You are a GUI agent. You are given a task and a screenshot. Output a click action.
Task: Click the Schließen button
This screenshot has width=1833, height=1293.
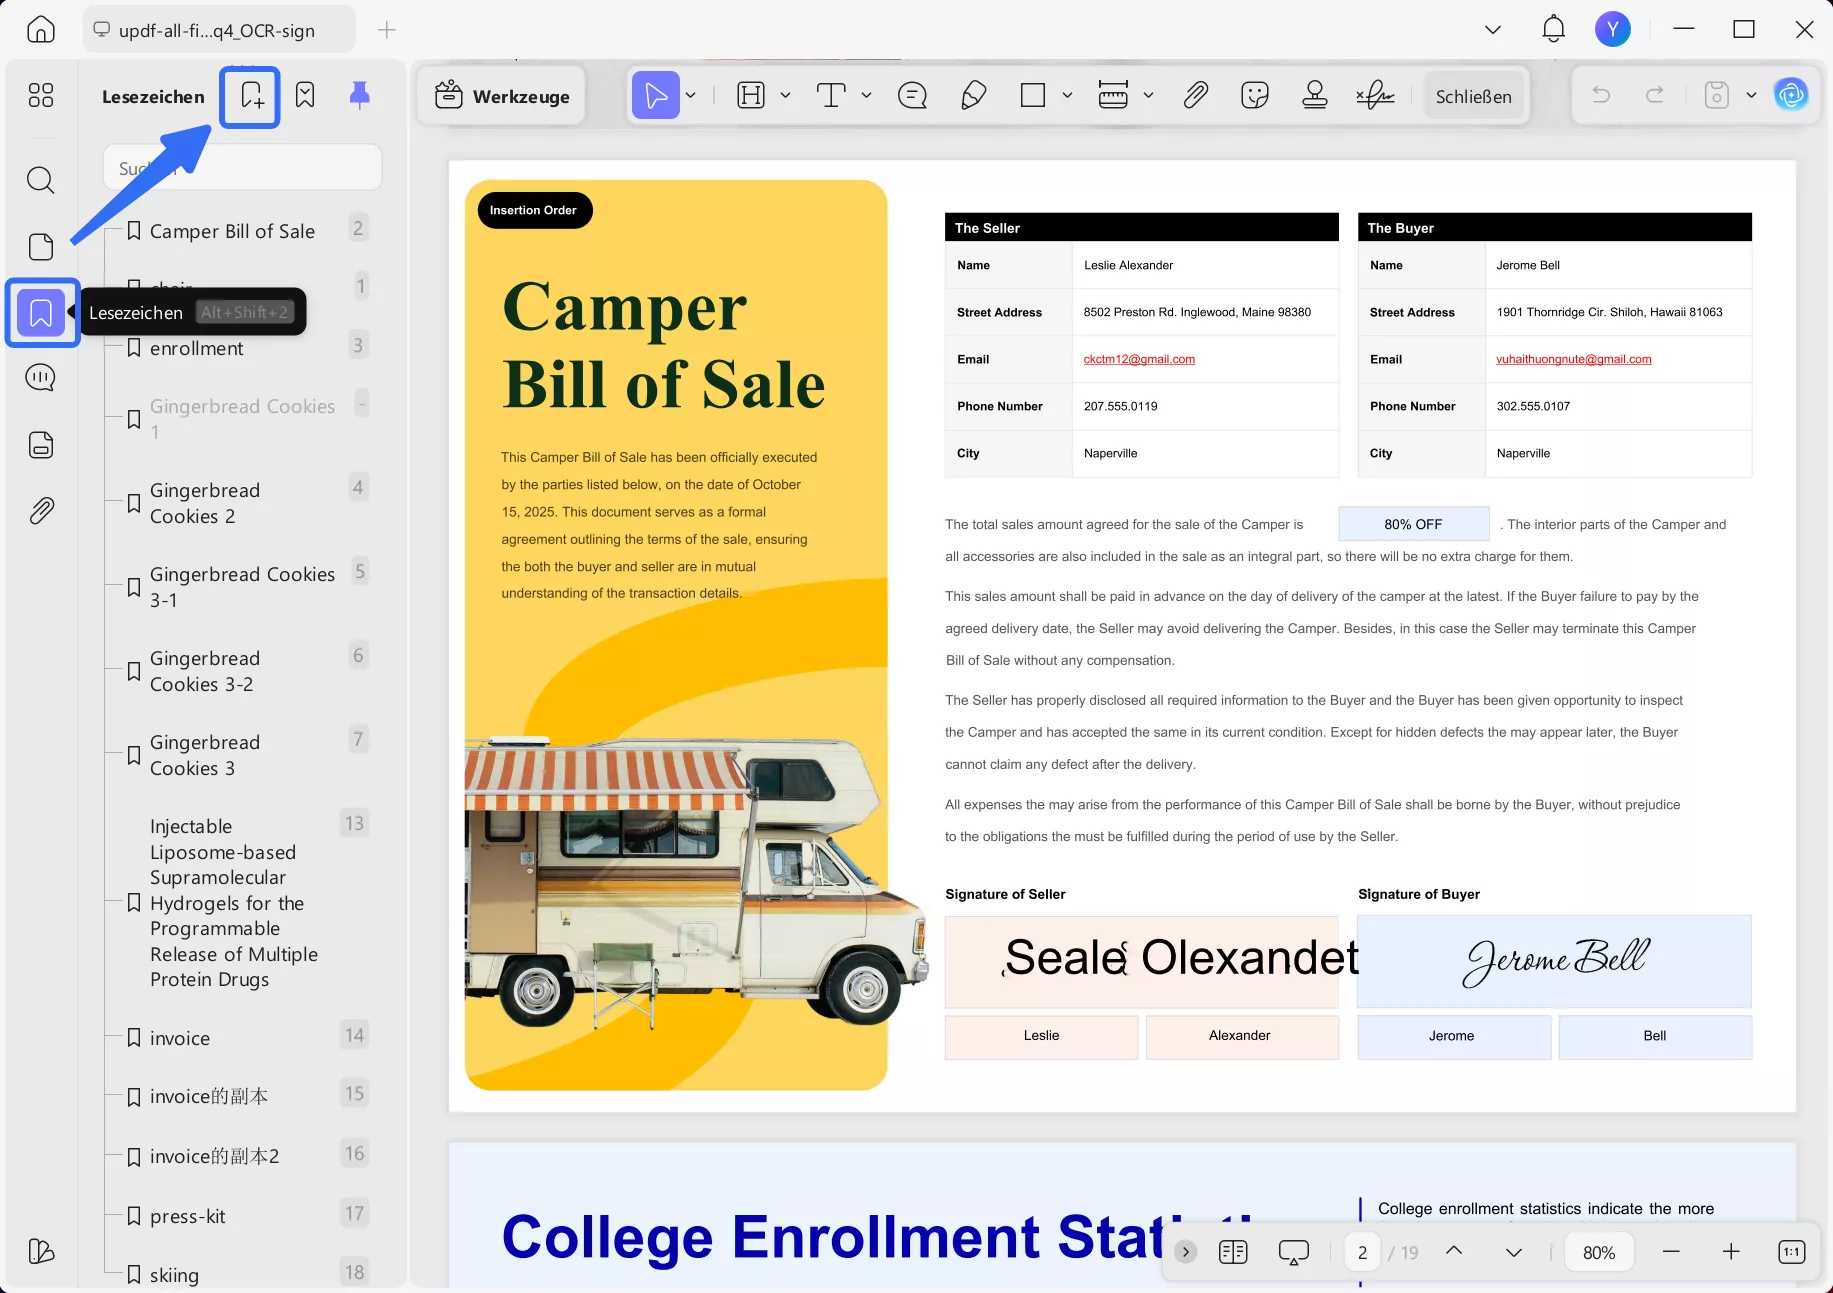(x=1473, y=96)
